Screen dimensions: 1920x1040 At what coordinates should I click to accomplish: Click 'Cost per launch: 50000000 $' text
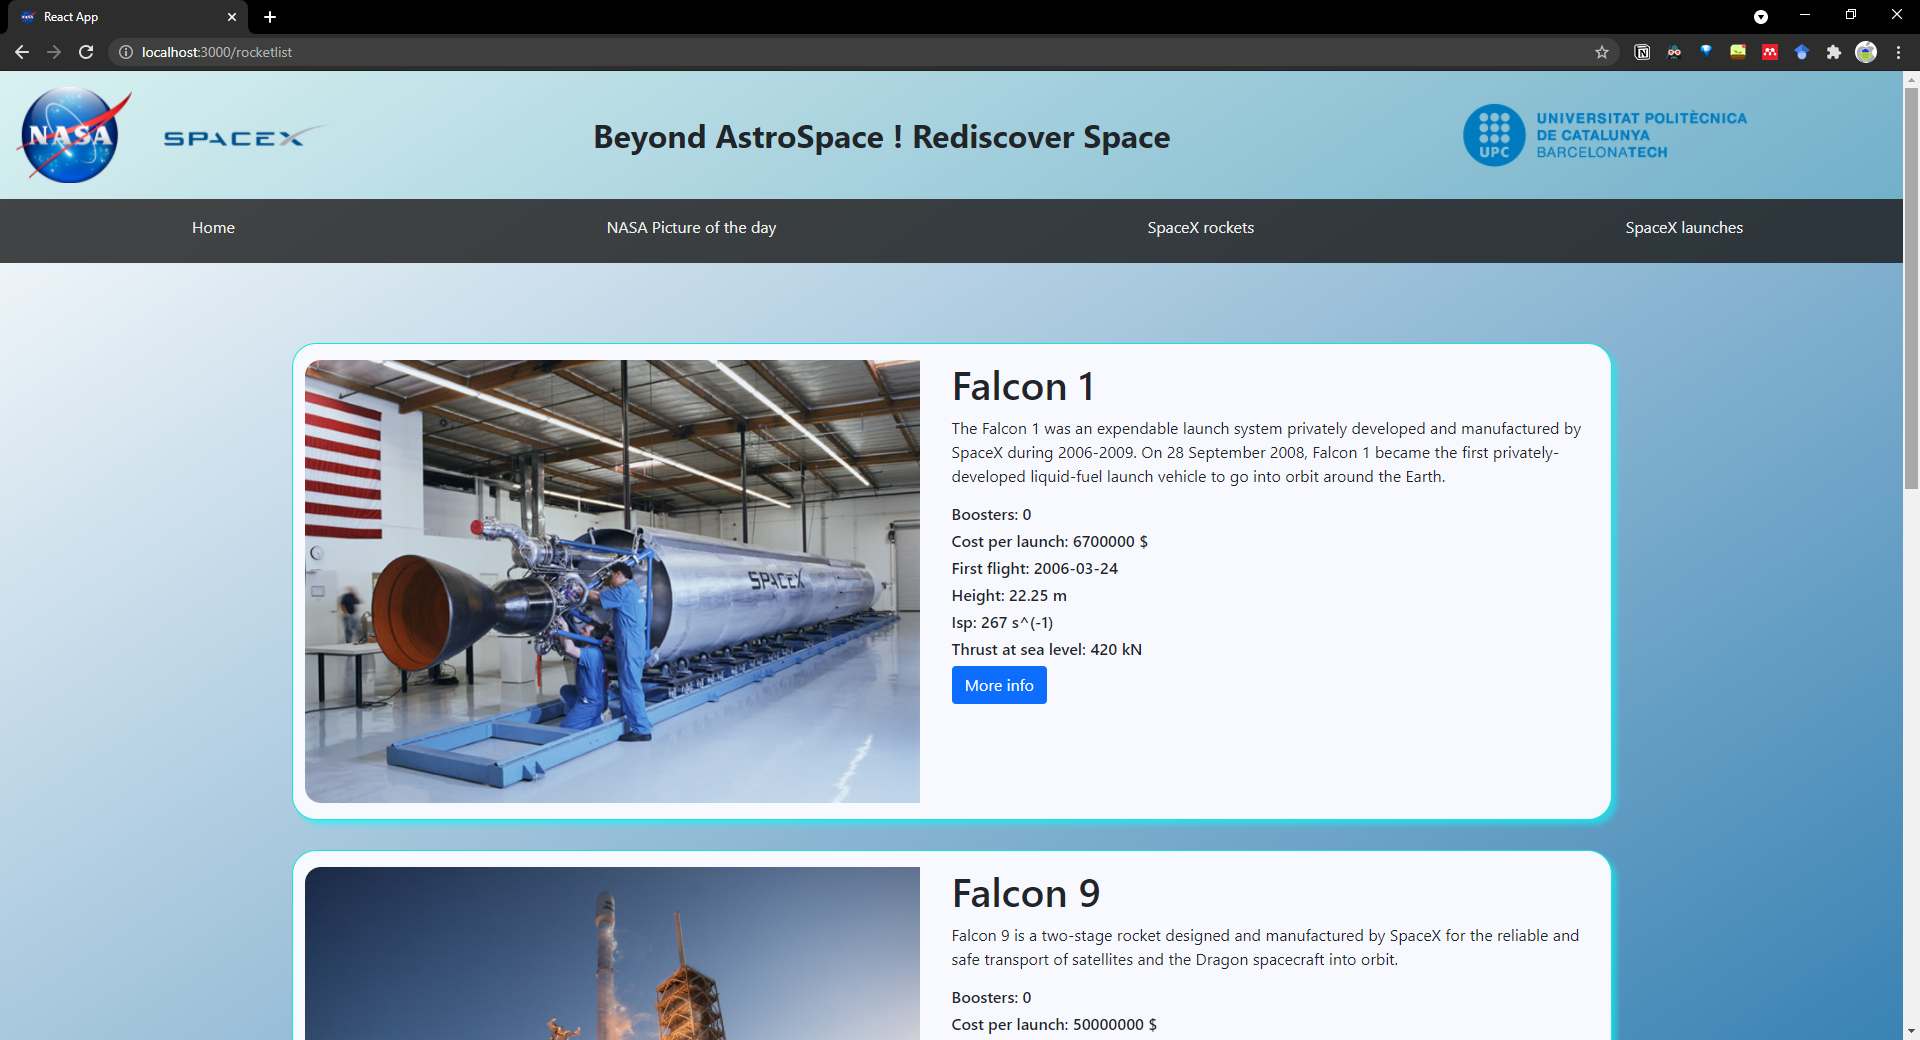click(x=1054, y=1025)
